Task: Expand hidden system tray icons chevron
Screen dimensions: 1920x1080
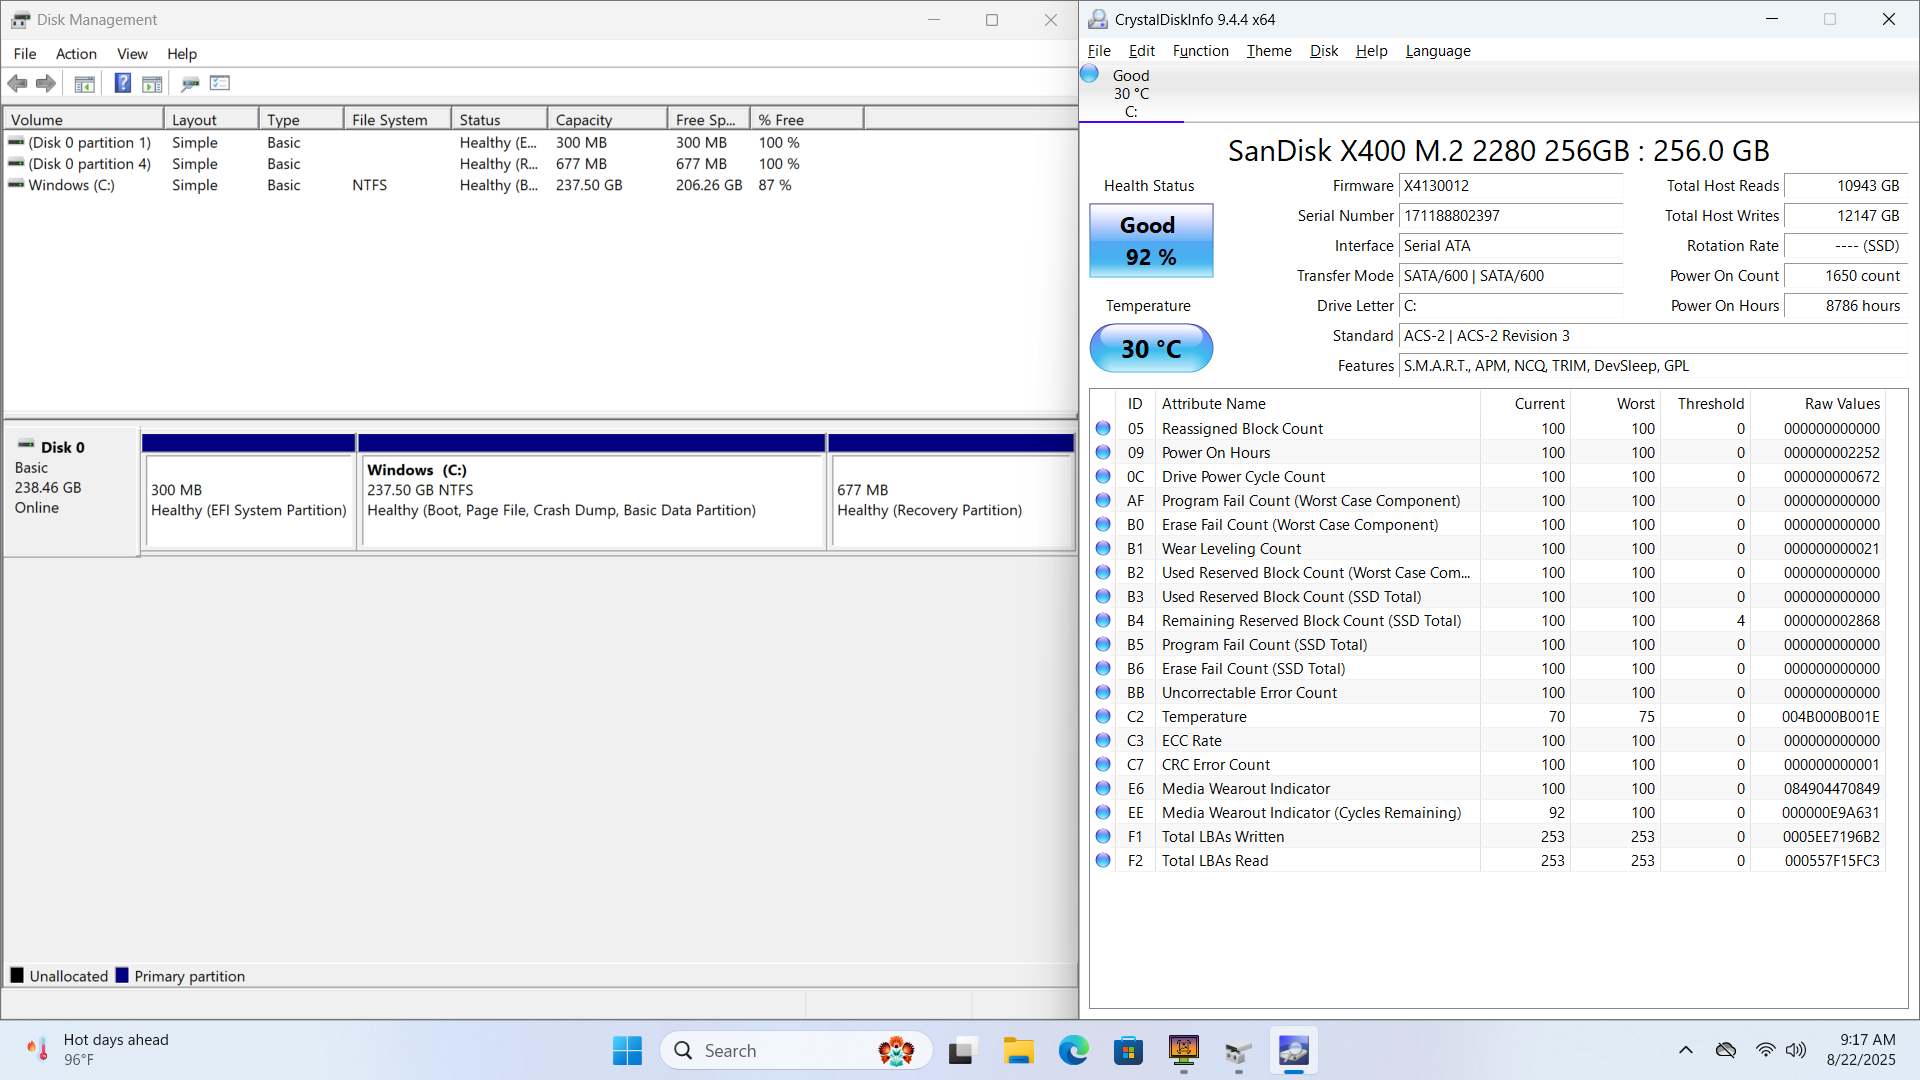Action: (x=1686, y=1050)
